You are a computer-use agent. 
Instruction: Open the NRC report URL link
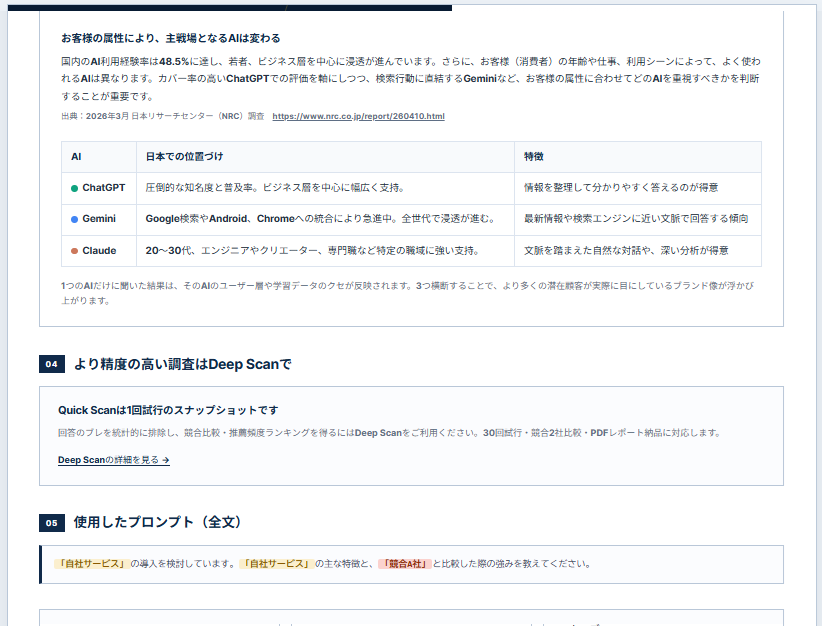[x=358, y=116]
